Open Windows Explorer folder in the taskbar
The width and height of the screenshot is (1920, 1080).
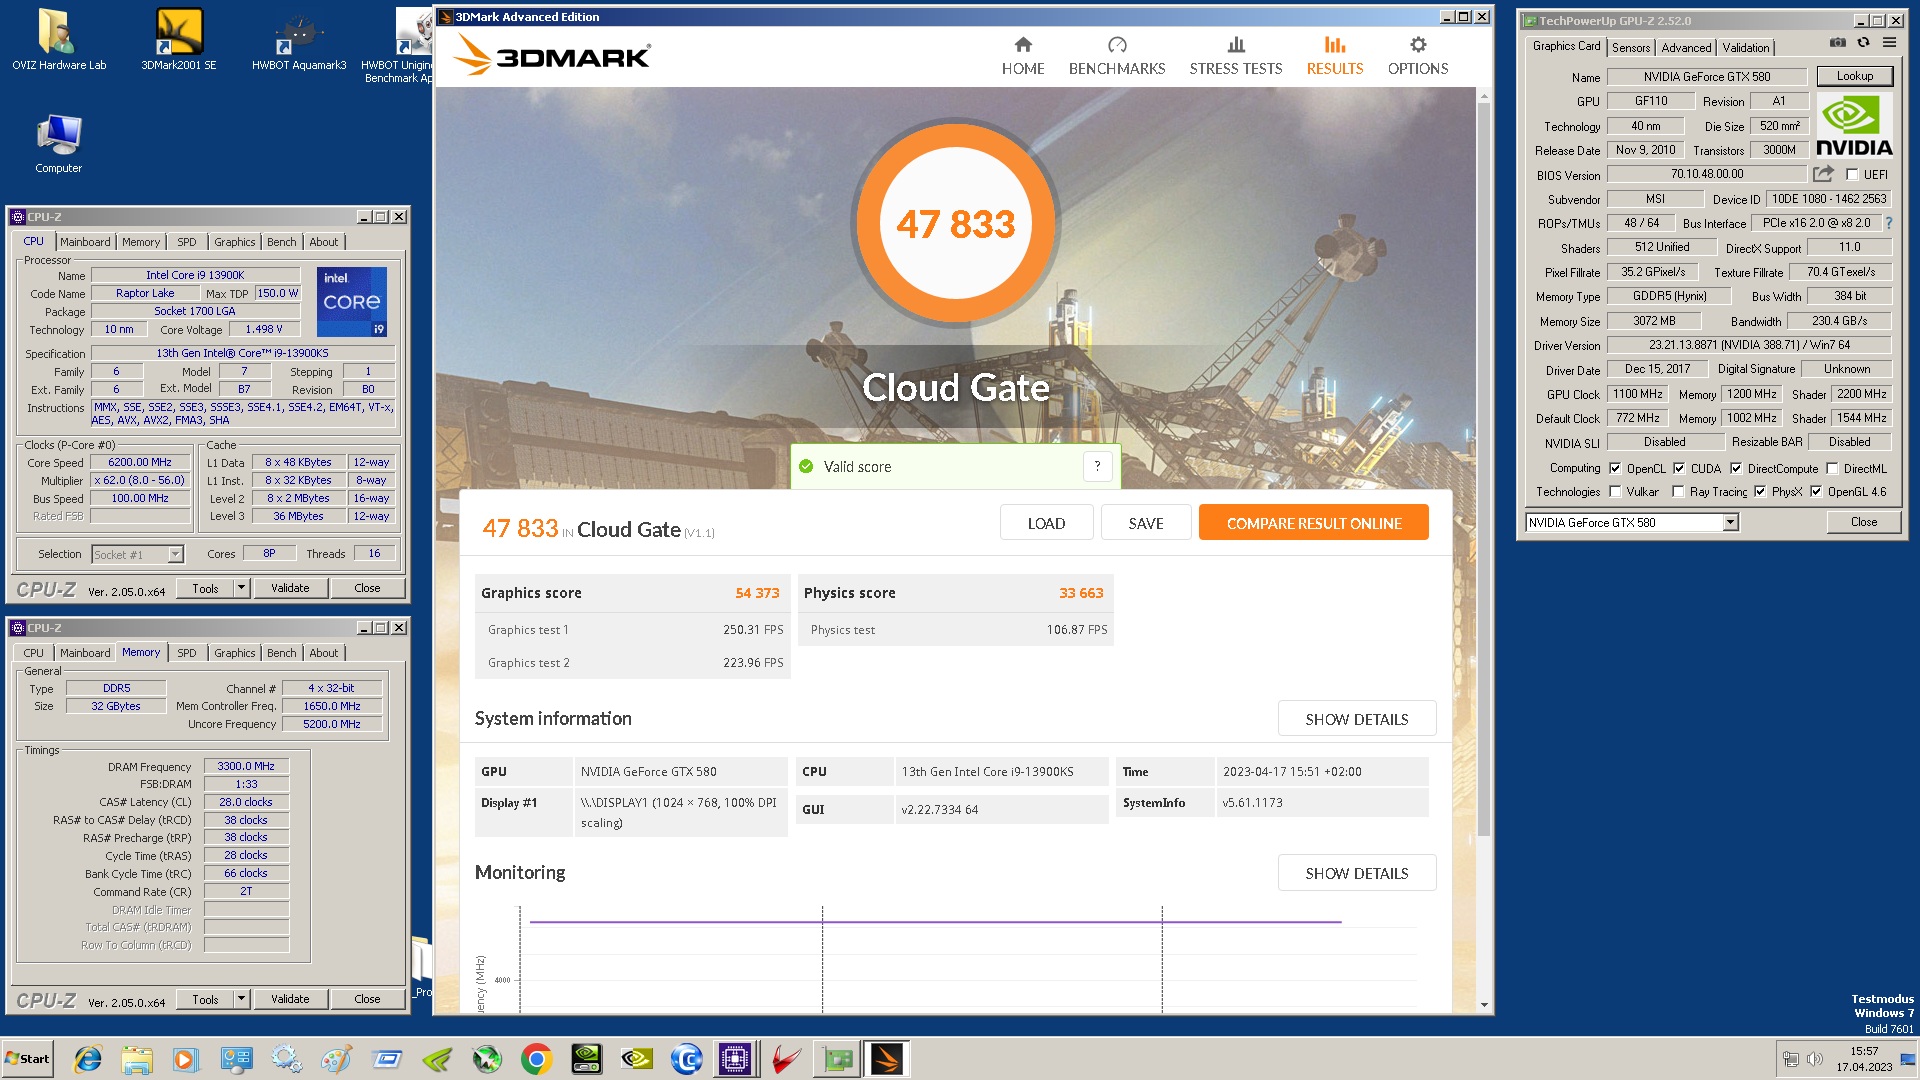tap(137, 1059)
